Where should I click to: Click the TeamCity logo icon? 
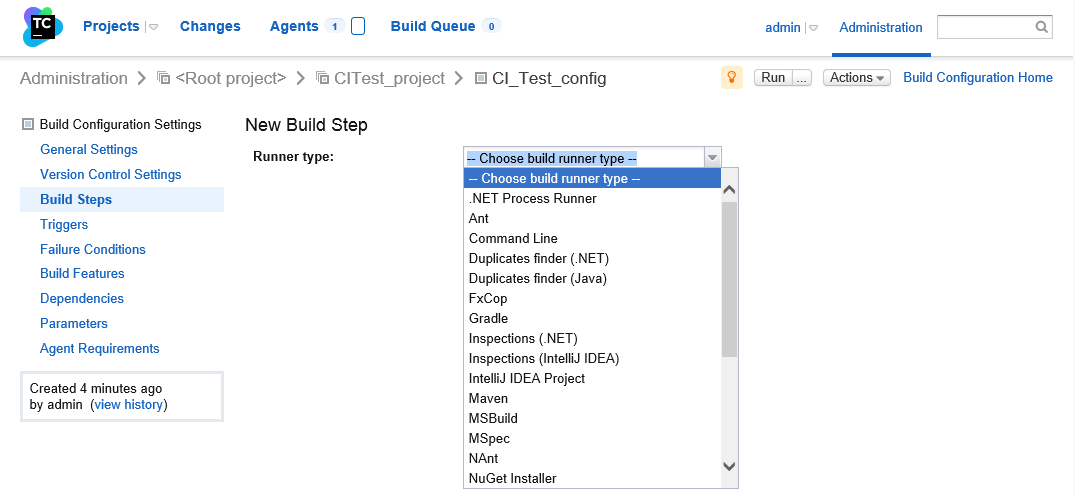(x=43, y=27)
